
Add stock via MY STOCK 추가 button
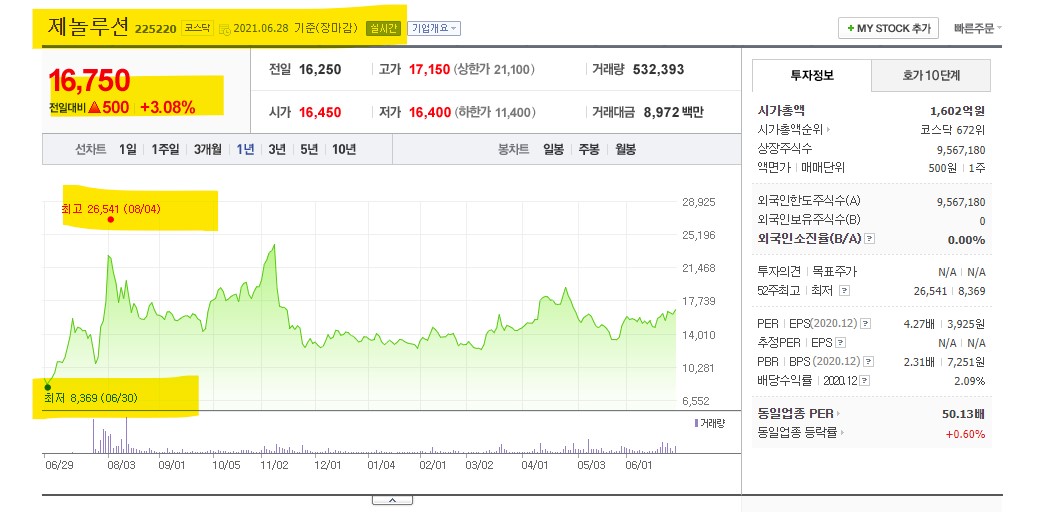pyautogui.click(x=888, y=29)
